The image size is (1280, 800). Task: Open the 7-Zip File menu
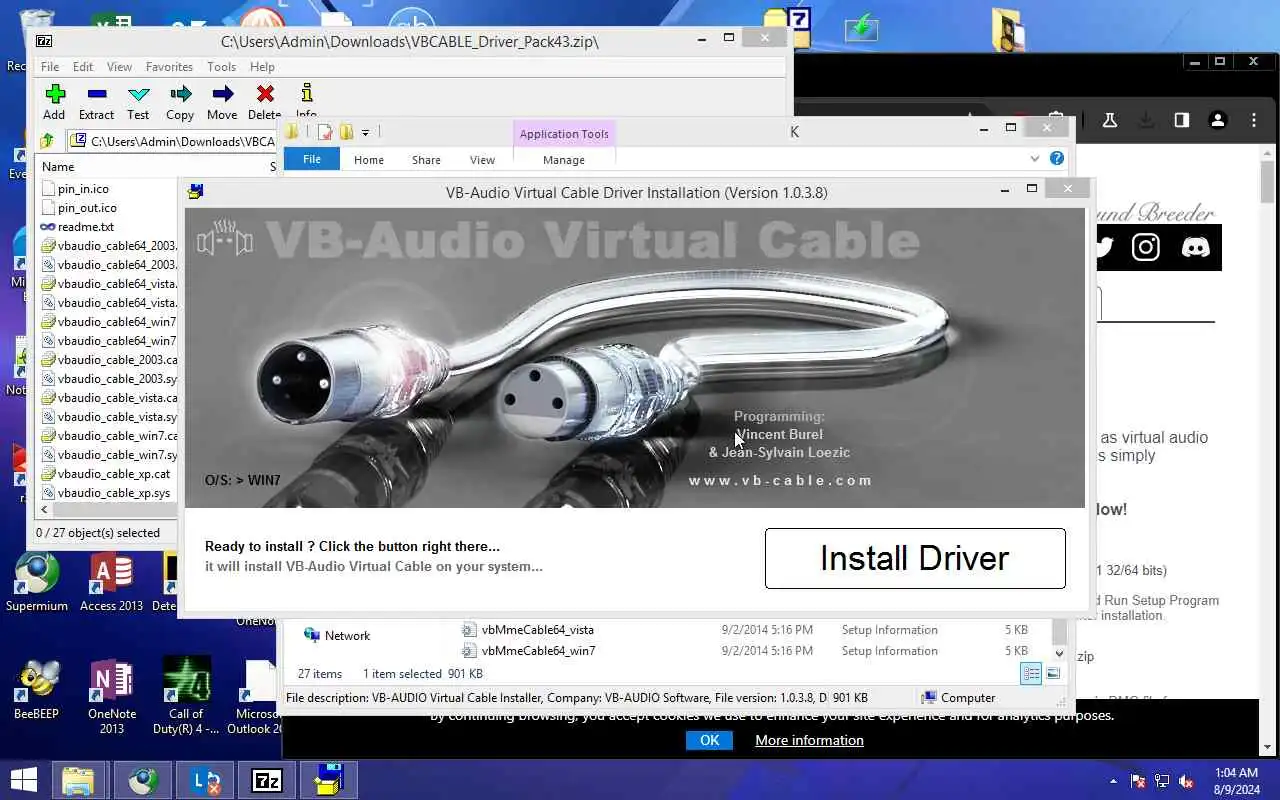tap(49, 67)
